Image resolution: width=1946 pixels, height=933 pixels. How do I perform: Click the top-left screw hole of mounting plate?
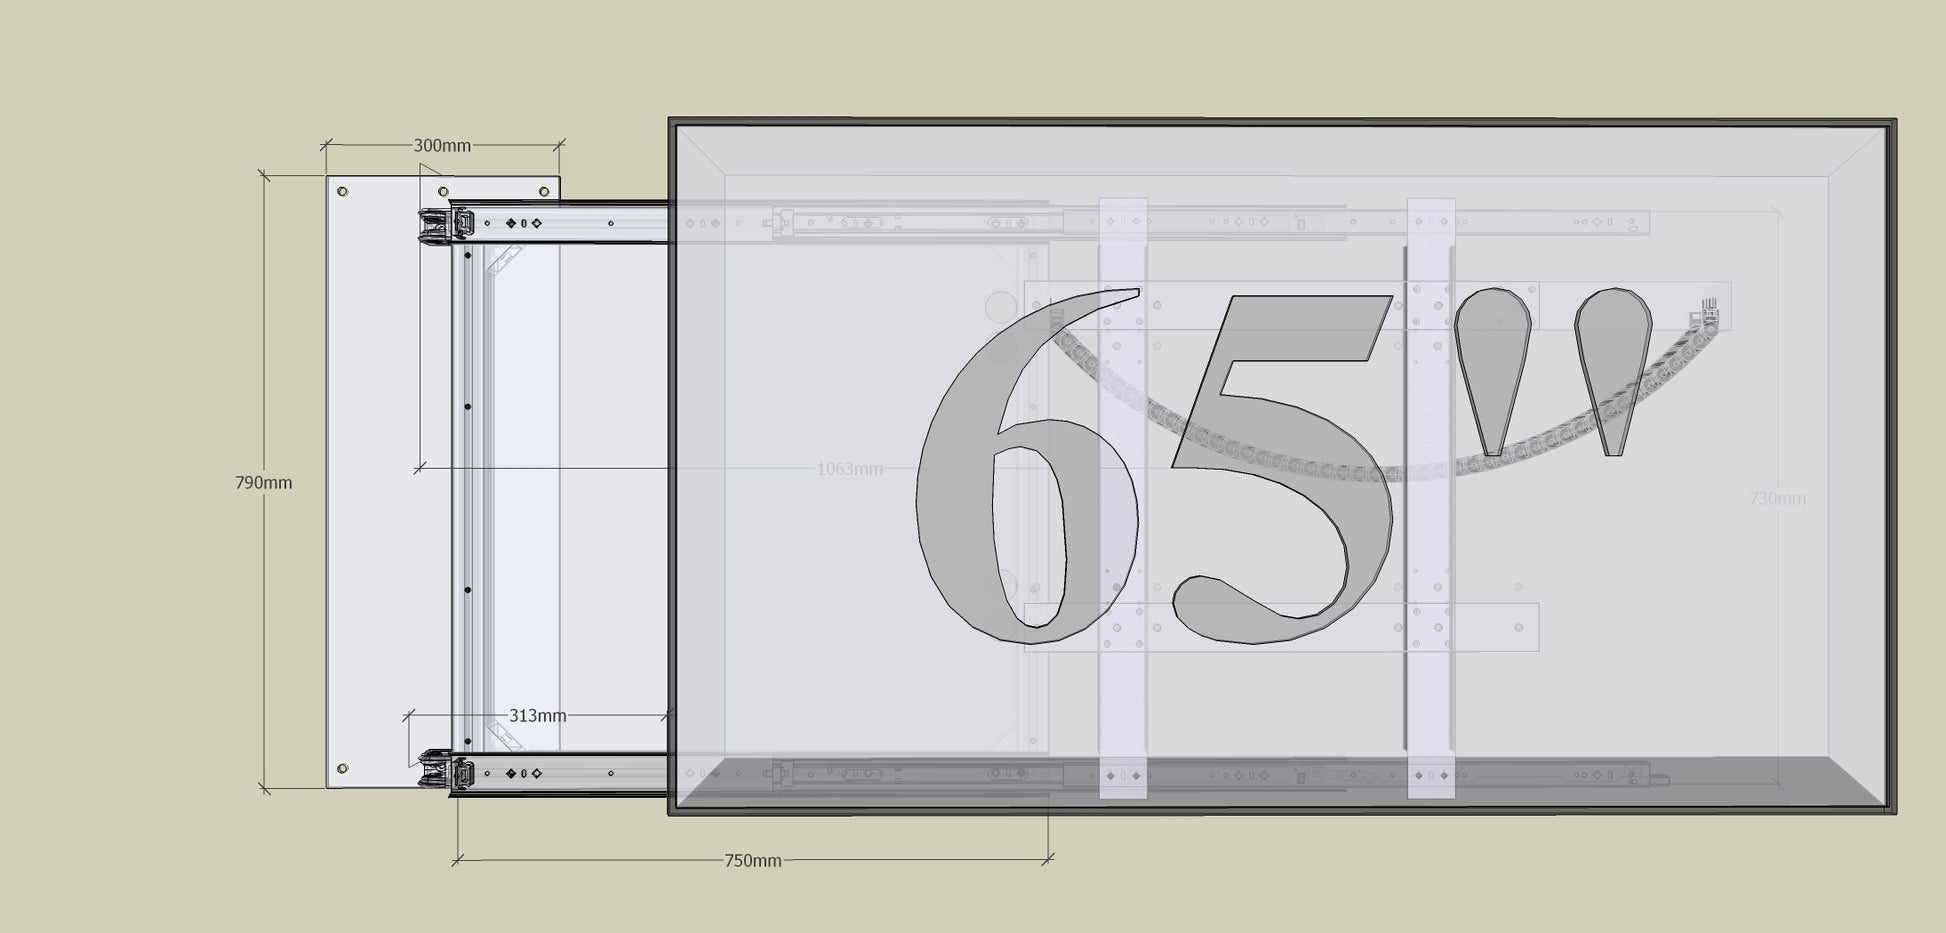pos(342,190)
